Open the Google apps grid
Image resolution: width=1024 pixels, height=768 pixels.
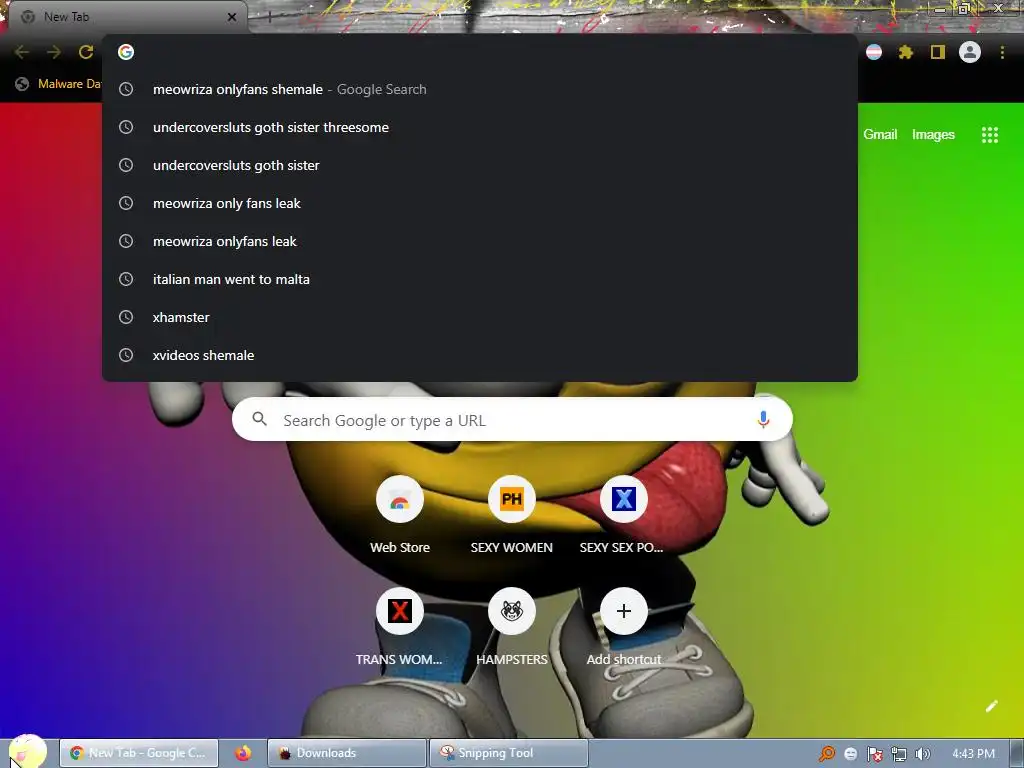tap(990, 135)
